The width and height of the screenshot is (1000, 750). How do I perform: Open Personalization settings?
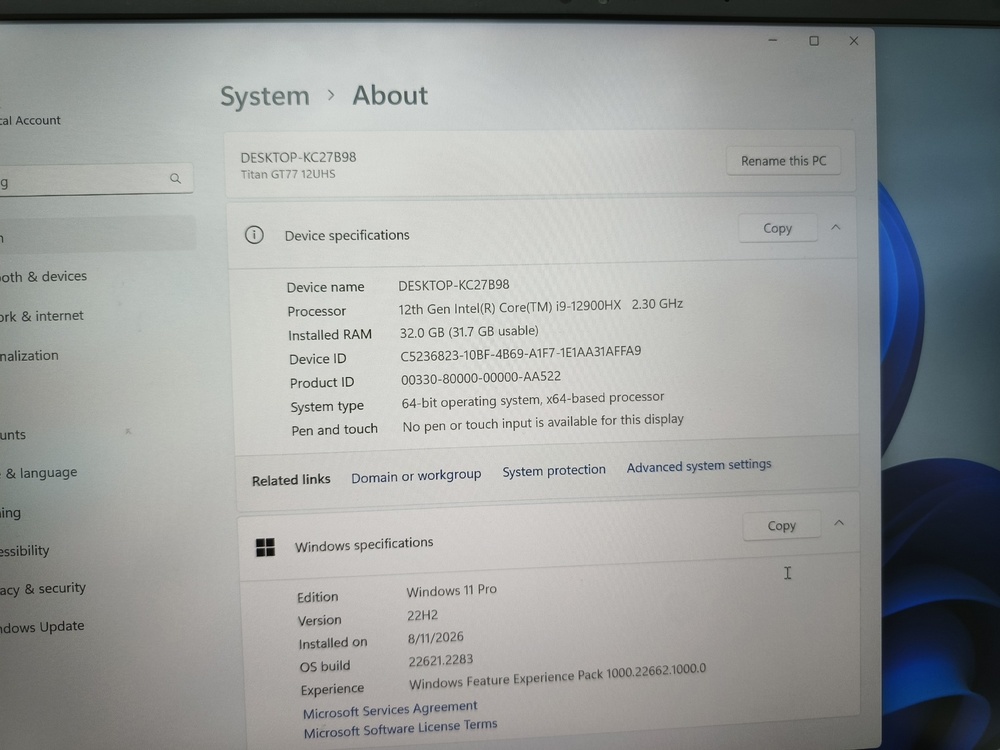[29, 356]
